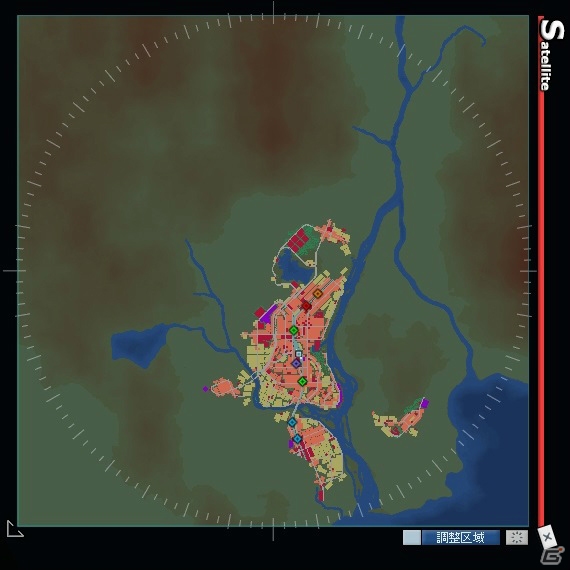
Task: Click the white square marker in the city
Action: pos(299,354)
